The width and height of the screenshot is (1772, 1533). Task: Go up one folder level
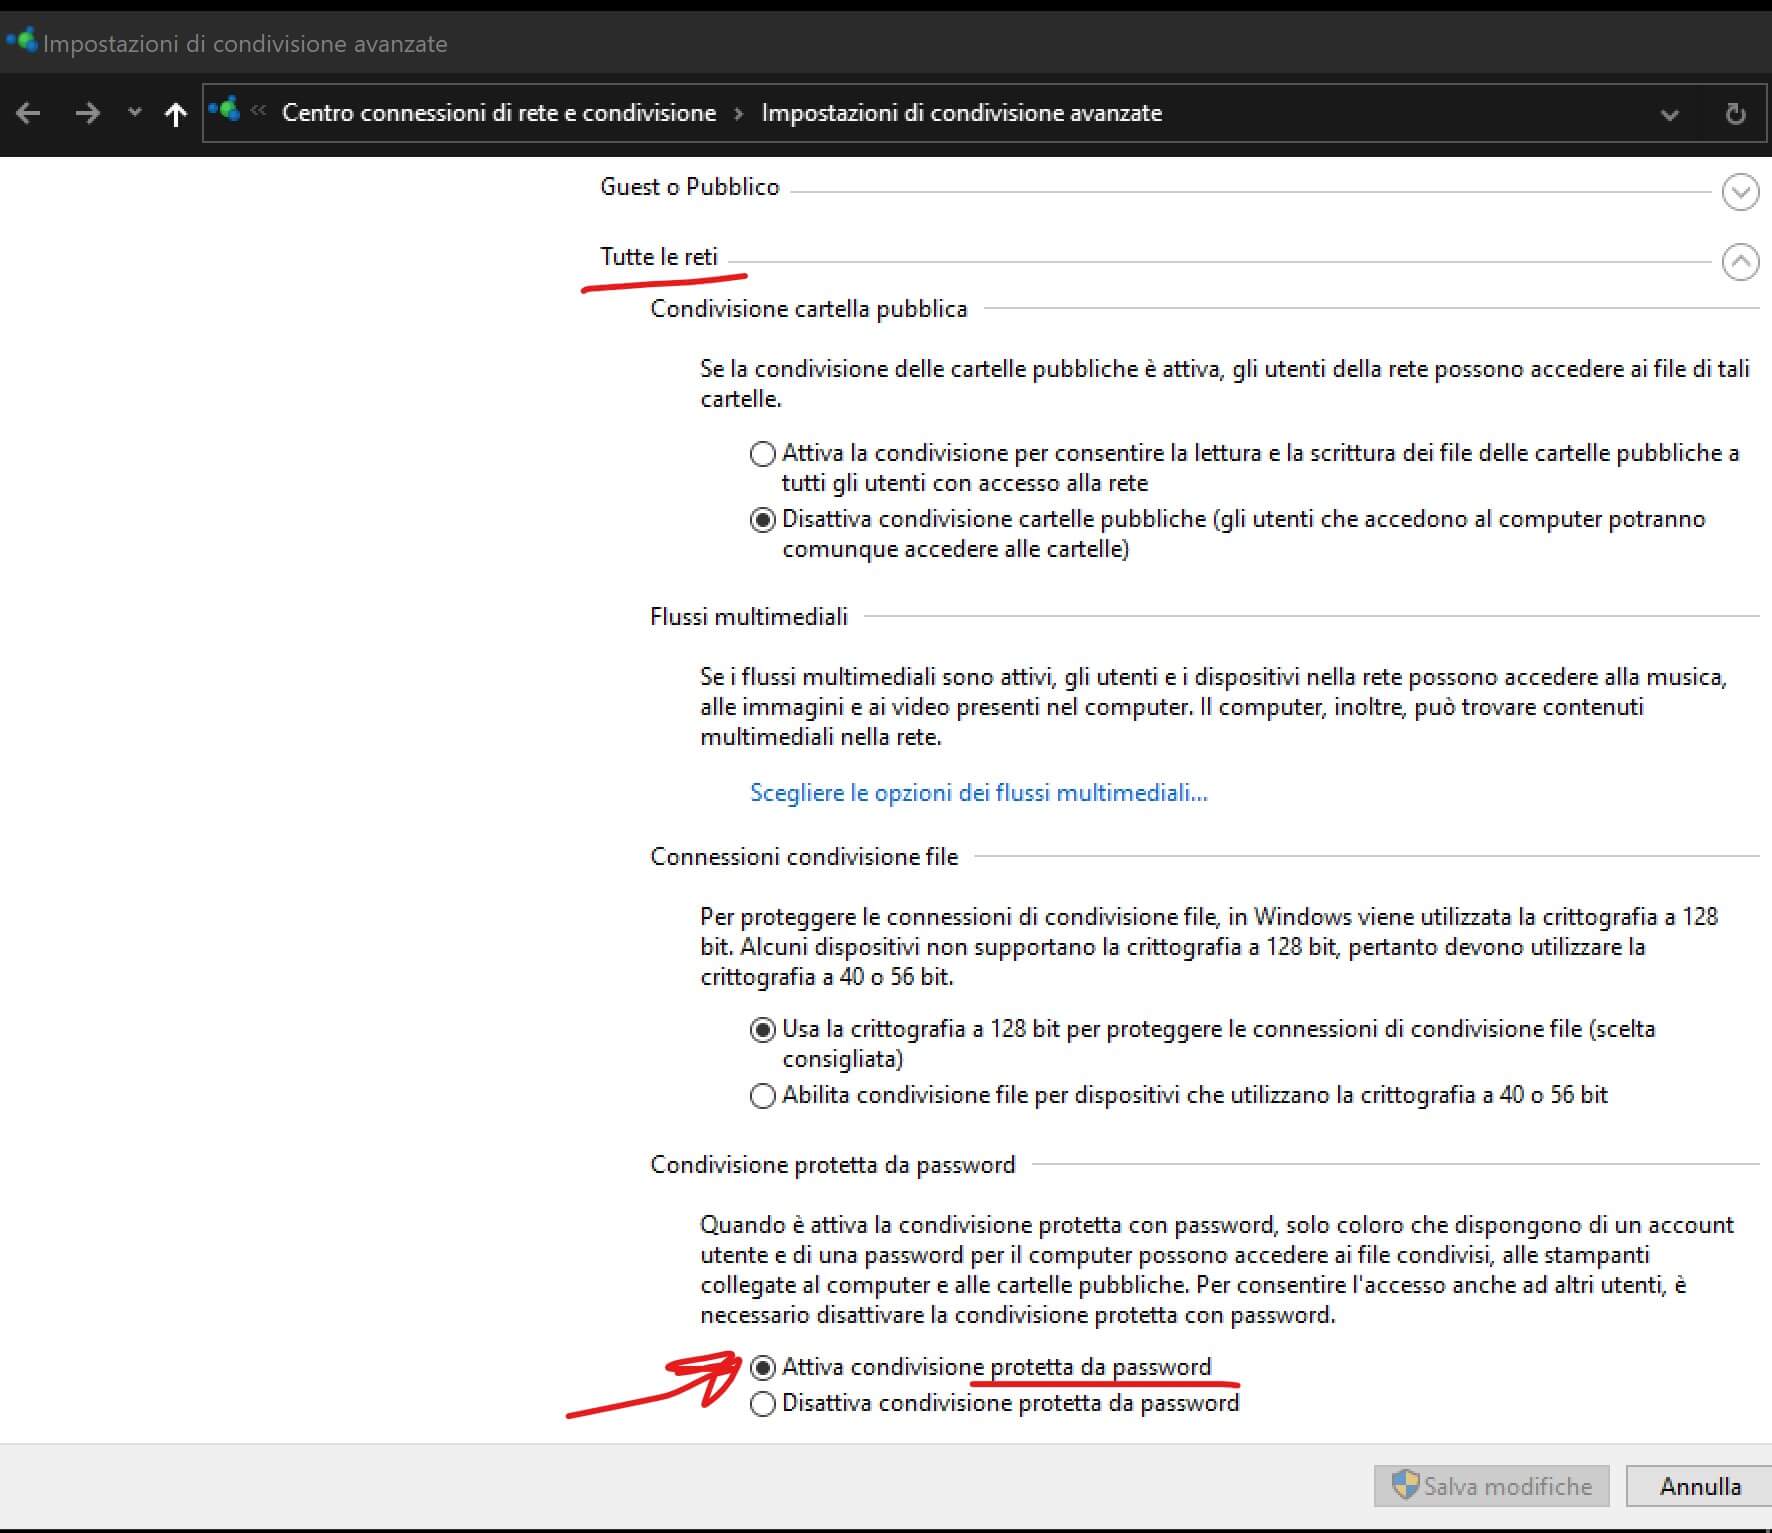click(x=176, y=114)
